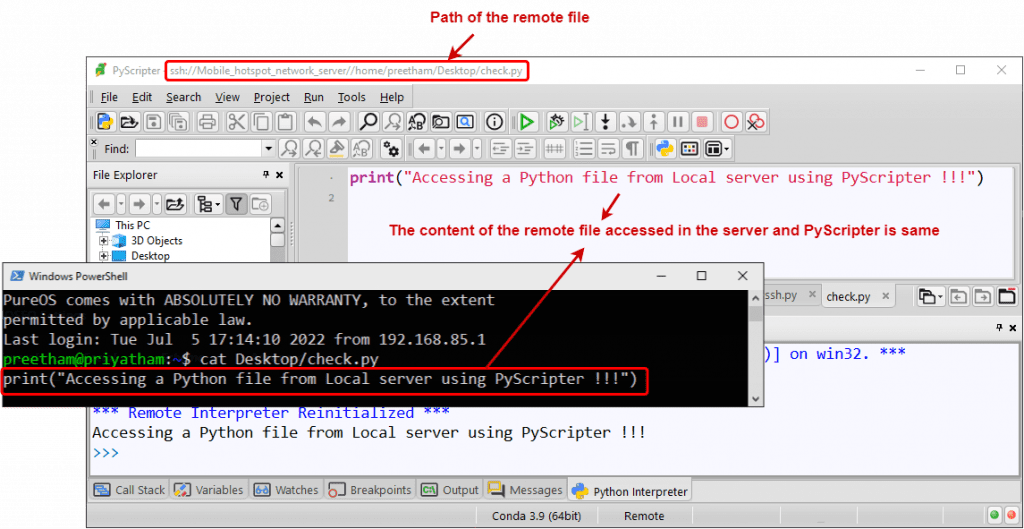Toggle File Explorer filter funnel
This screenshot has height=529, width=1024.
coord(236,204)
